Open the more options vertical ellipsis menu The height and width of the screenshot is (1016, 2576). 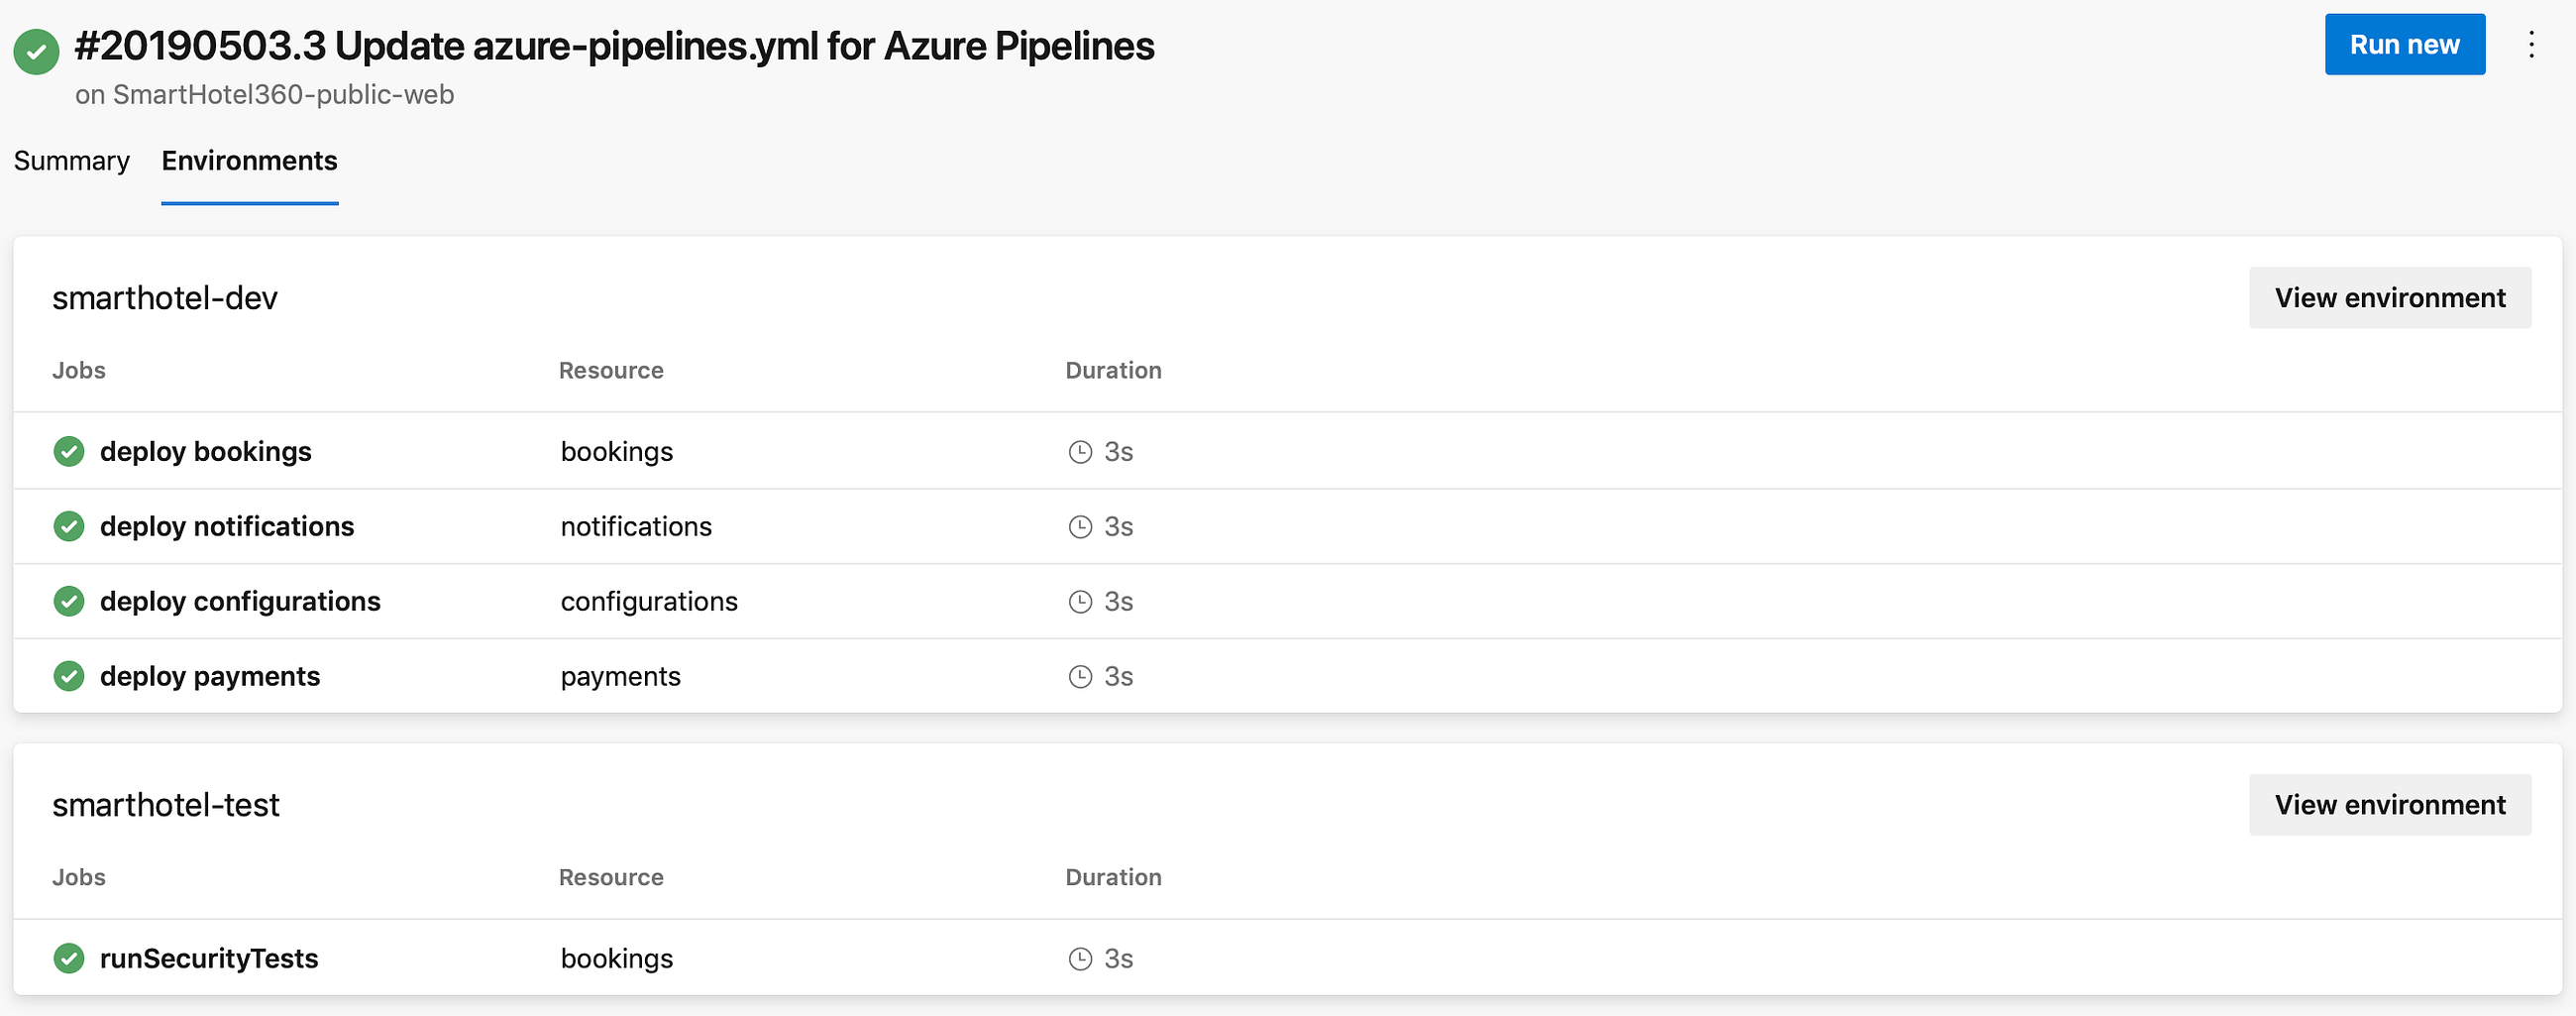2531,45
